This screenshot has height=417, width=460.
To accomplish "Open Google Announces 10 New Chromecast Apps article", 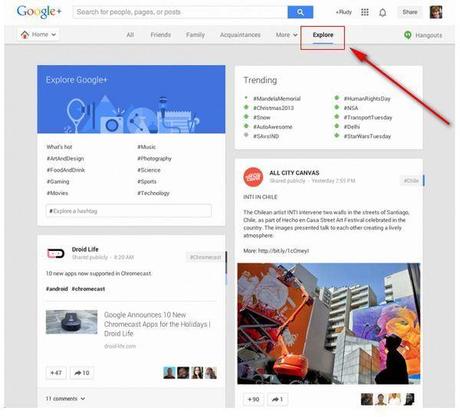I will 157,324.
